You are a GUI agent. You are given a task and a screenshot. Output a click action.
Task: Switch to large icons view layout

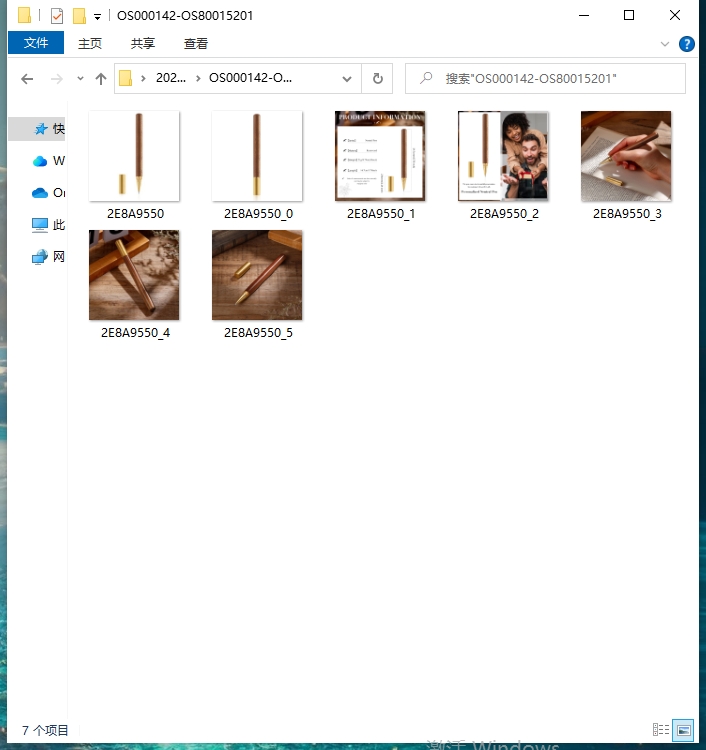pos(683,730)
